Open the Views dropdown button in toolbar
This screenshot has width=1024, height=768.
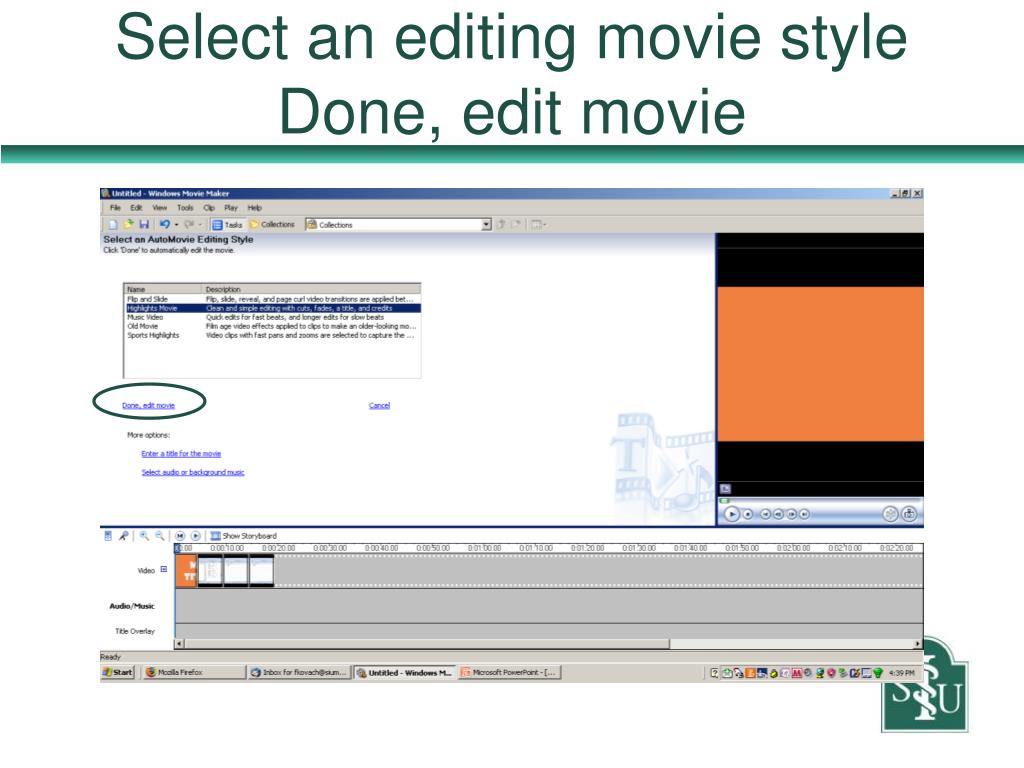(538, 225)
